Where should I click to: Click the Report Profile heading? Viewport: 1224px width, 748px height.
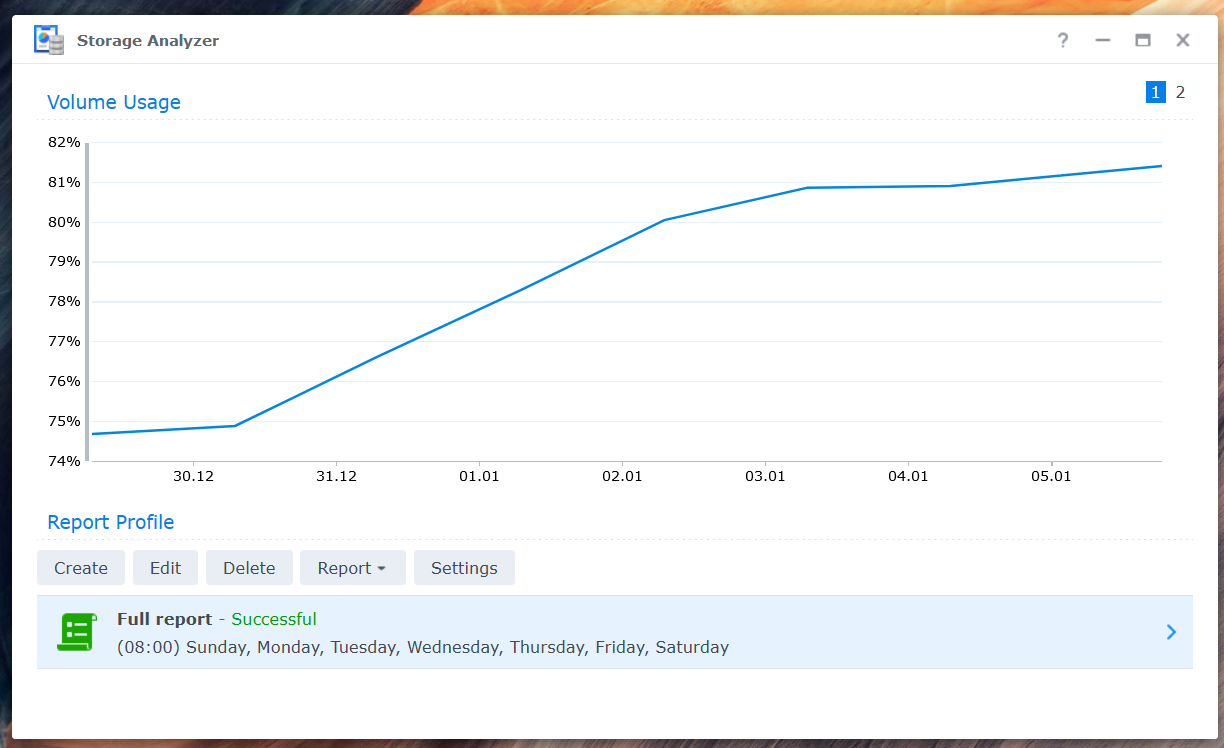click(x=111, y=522)
